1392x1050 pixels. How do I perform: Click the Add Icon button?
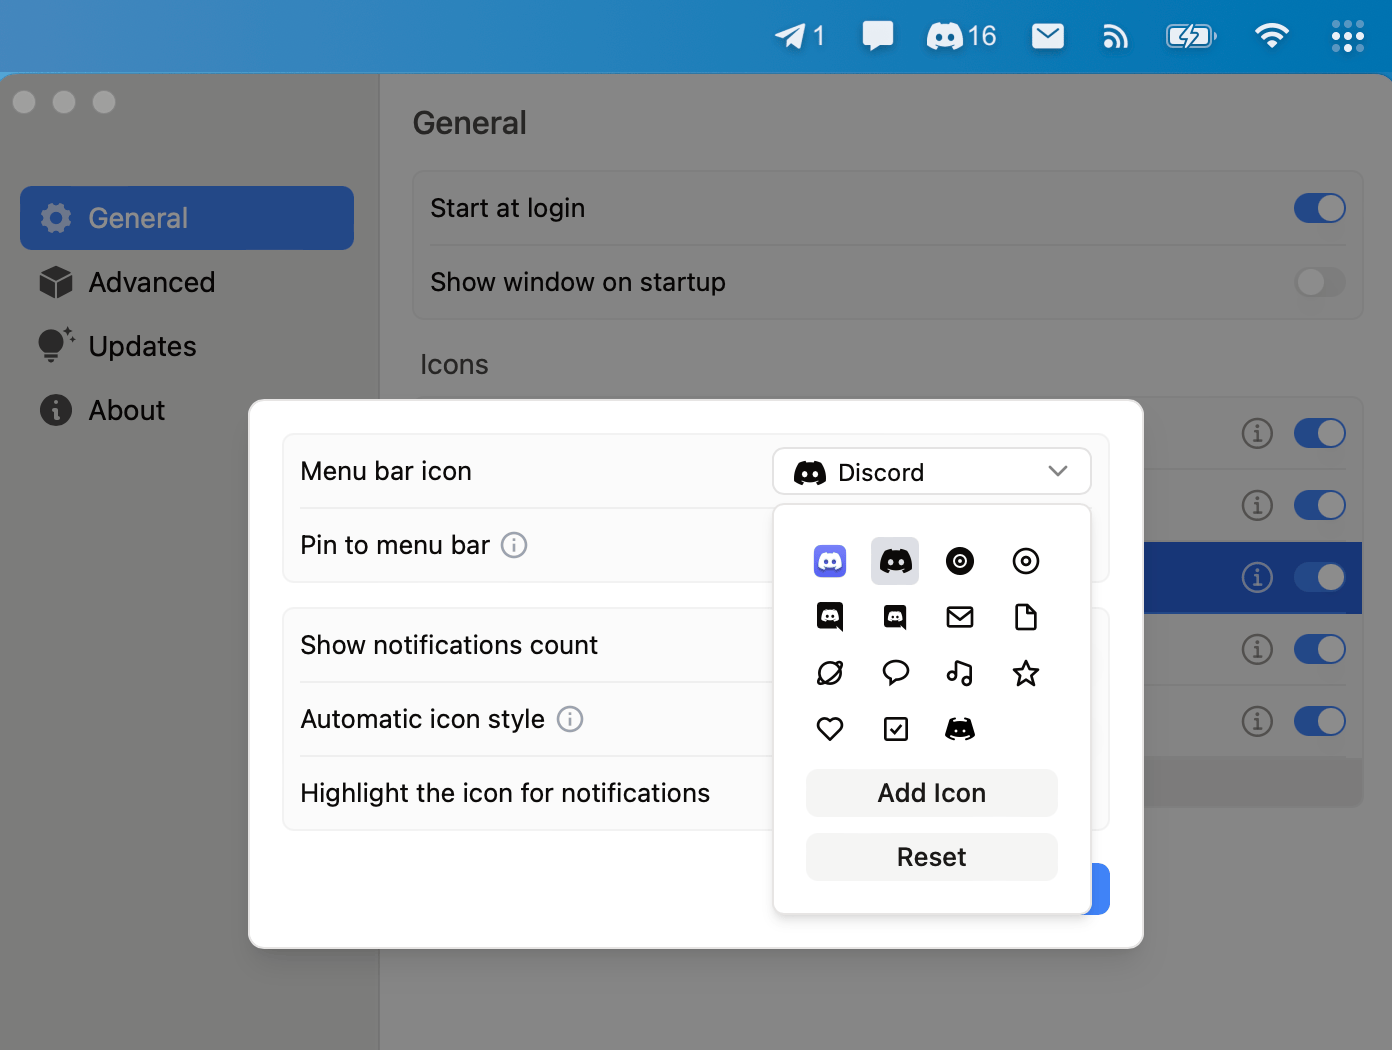[931, 793]
